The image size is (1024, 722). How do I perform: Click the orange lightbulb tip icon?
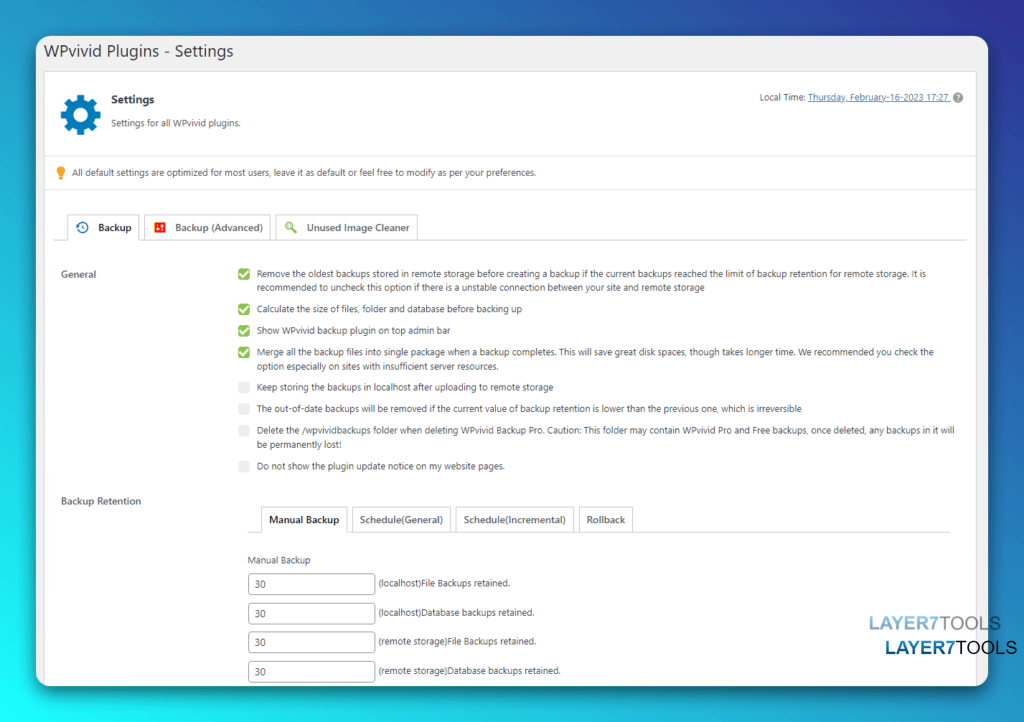pos(61,172)
